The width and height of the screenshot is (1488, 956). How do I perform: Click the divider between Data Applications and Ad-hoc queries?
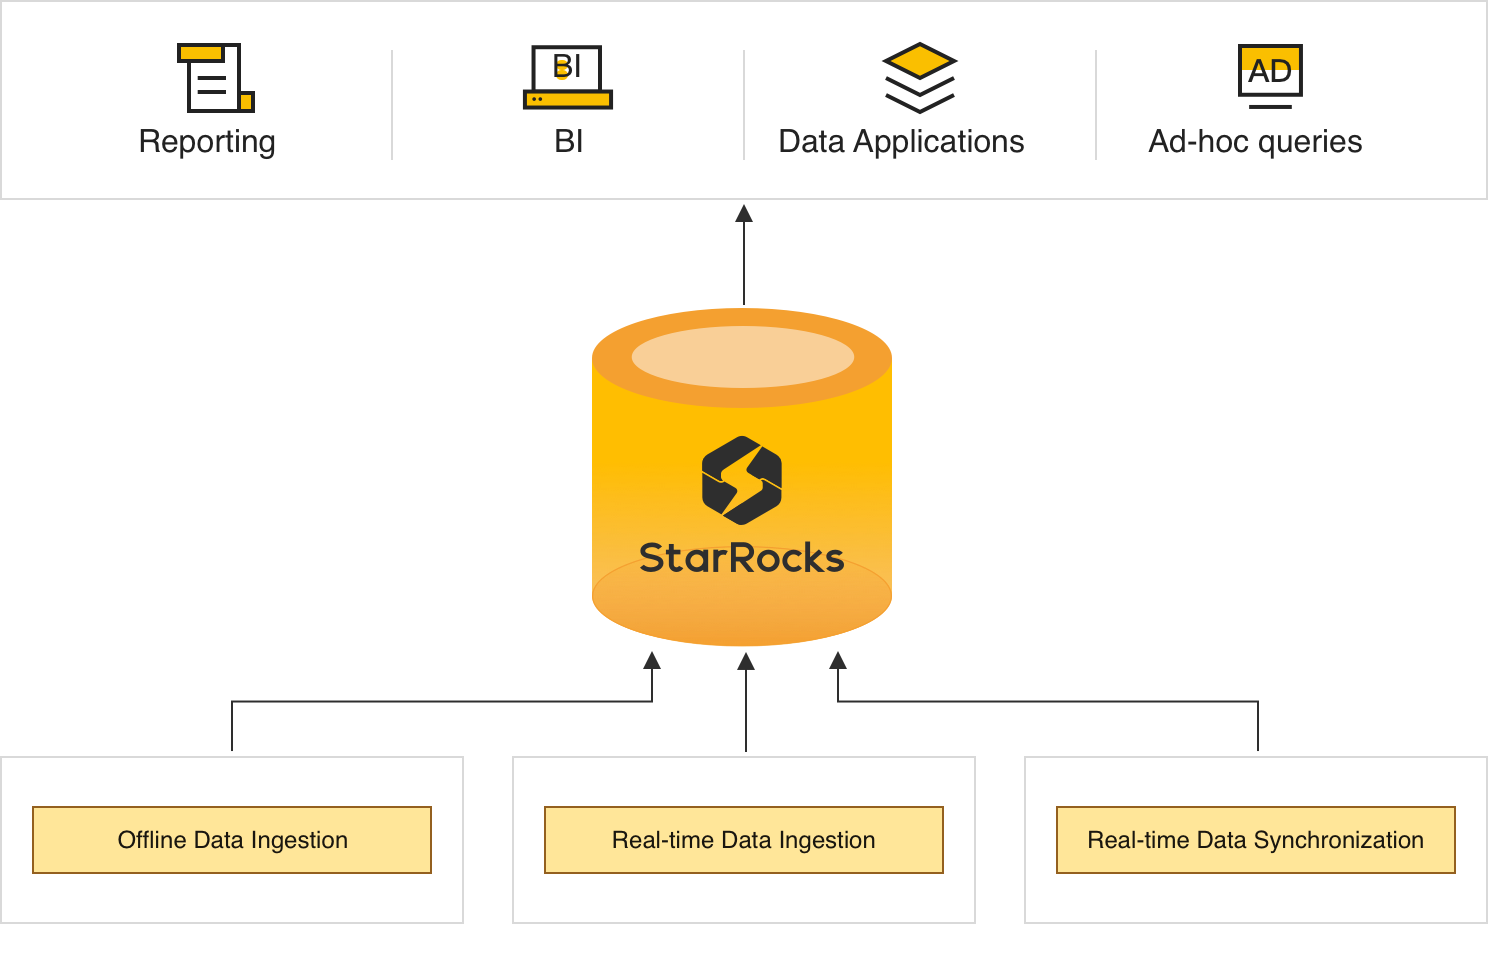tap(1096, 105)
